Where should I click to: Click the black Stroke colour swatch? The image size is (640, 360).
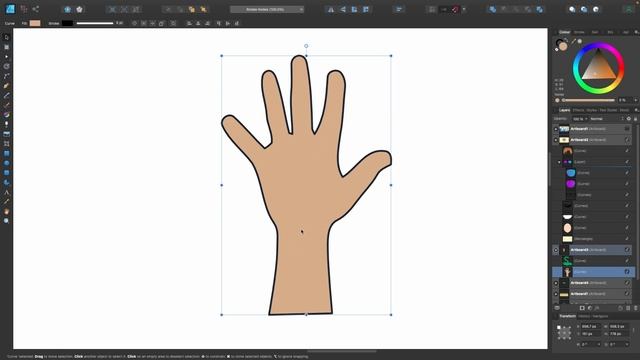pos(67,23)
